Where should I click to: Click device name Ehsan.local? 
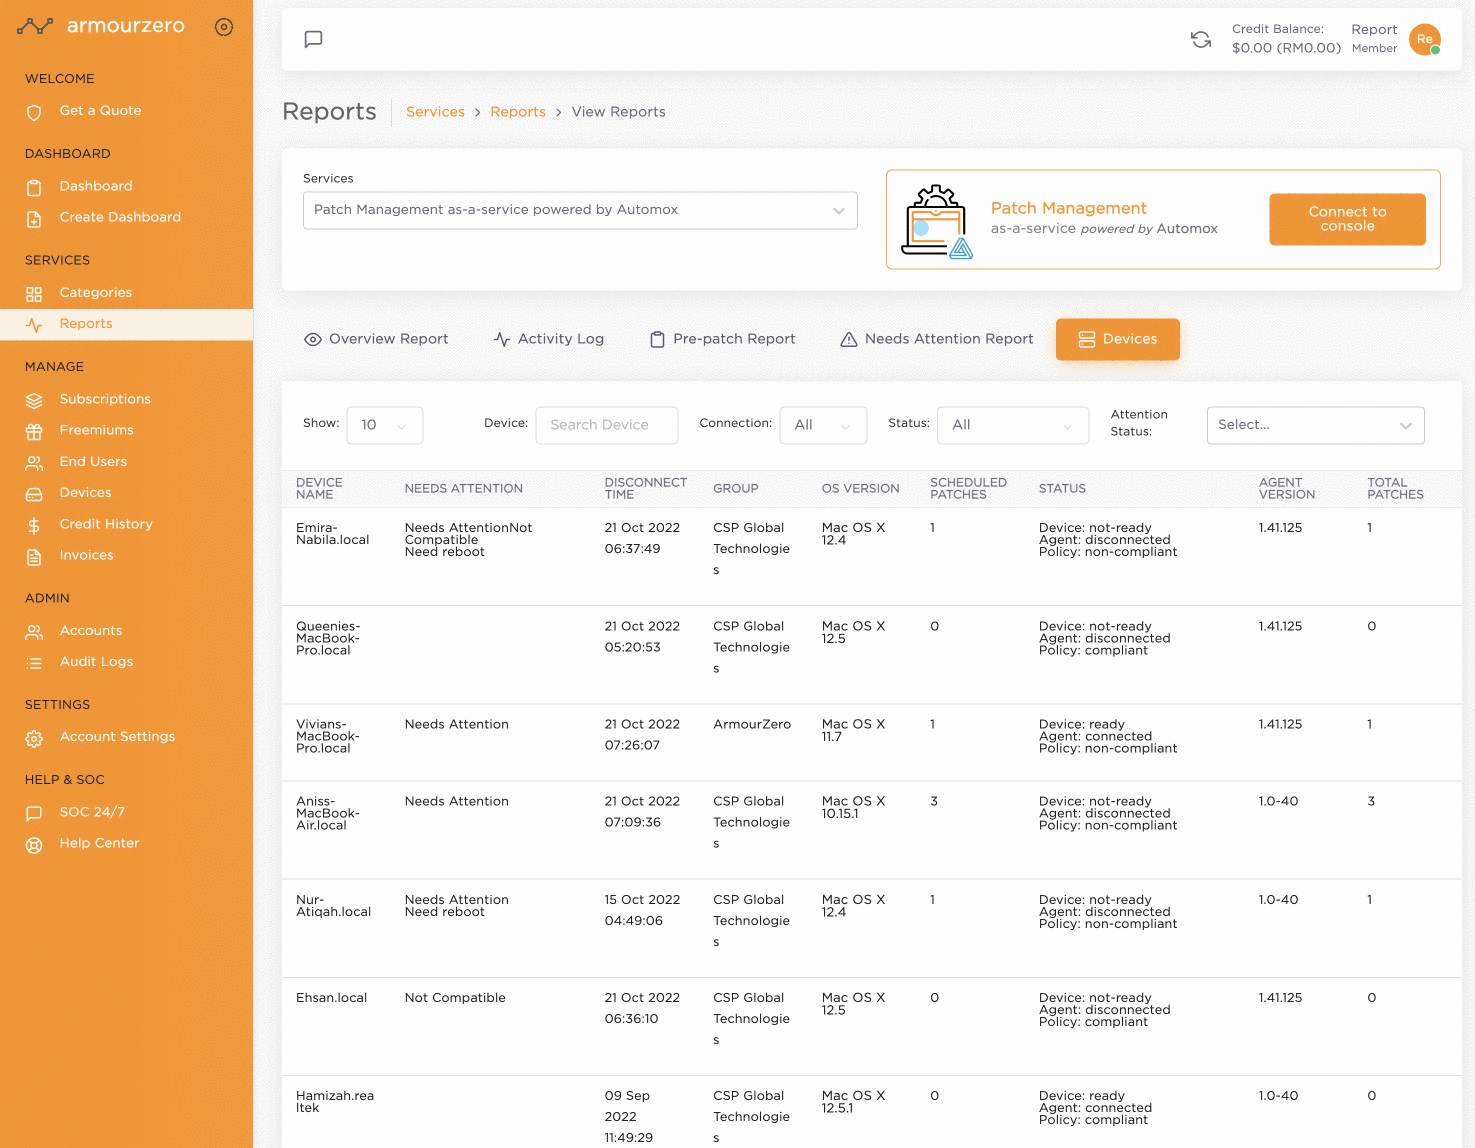click(331, 998)
